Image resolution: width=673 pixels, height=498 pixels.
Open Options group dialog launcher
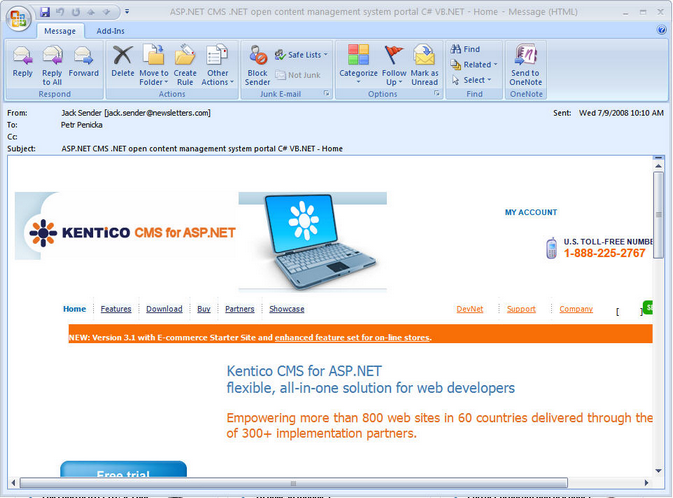point(437,93)
